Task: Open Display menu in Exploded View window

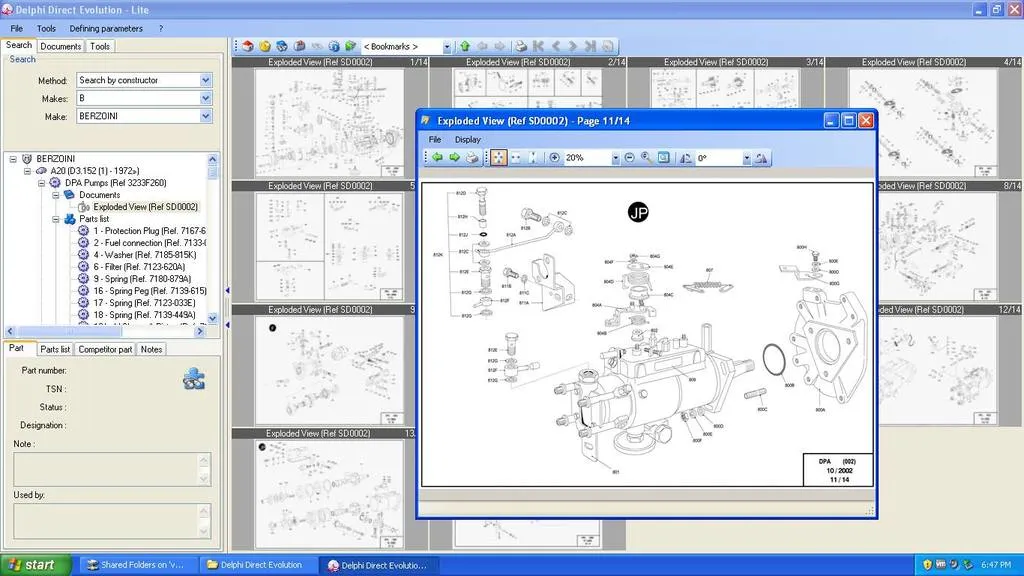Action: click(x=468, y=139)
